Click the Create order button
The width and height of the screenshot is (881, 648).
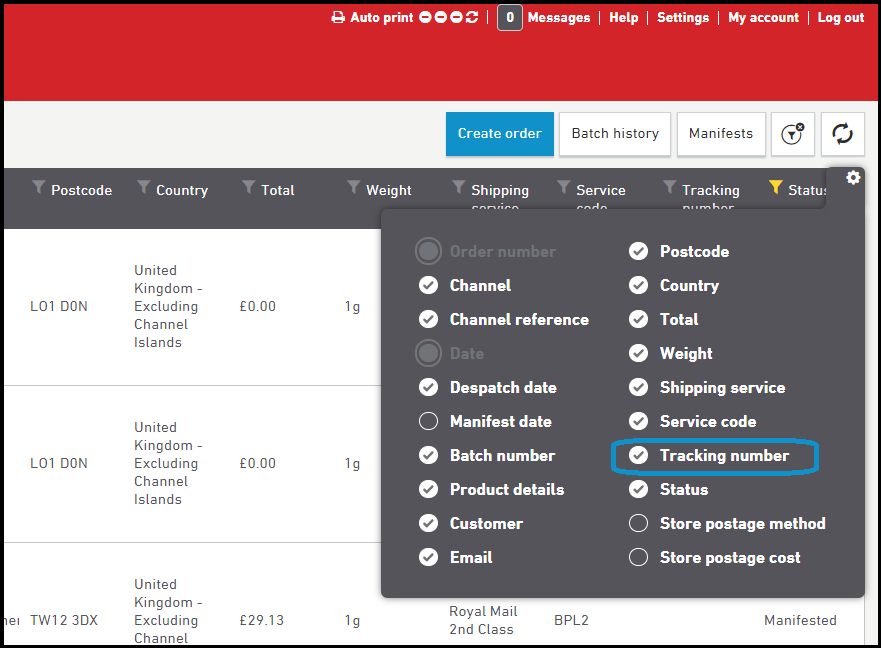point(499,134)
